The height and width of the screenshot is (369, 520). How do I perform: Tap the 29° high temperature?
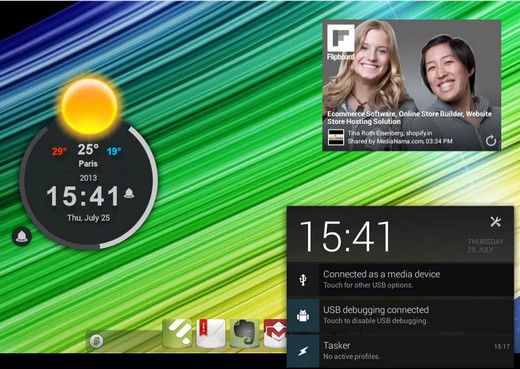[59, 151]
